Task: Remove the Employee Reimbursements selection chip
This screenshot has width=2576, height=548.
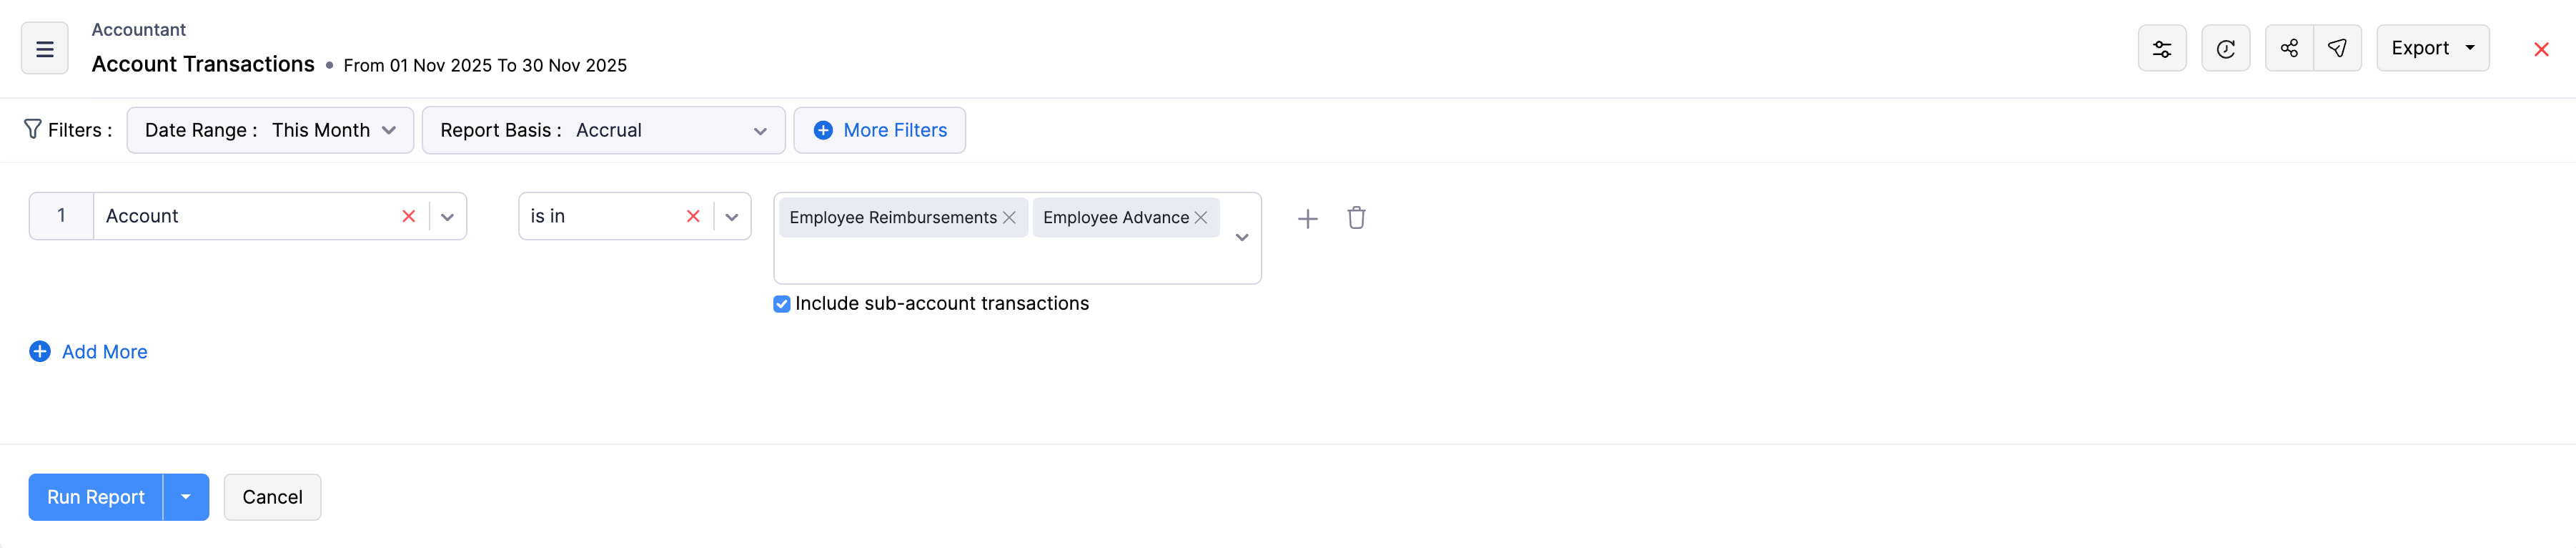Action: 1009,217
